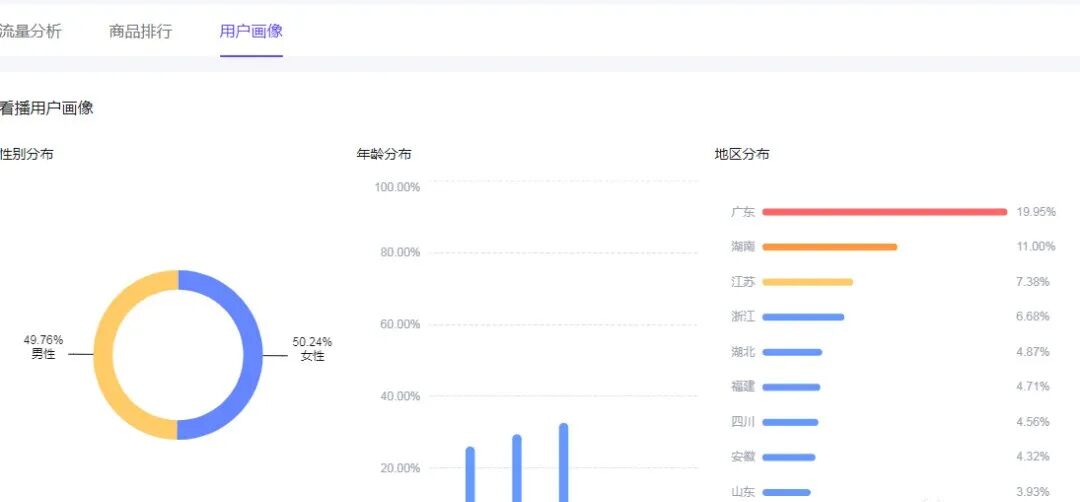Click the 浙江 region label
Image resolution: width=1080 pixels, height=502 pixels.
(743, 317)
